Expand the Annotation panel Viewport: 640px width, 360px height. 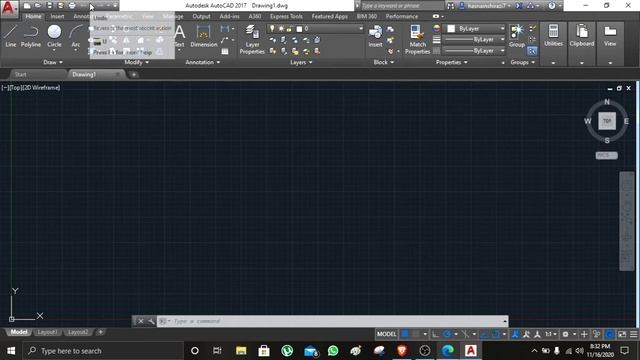[x=203, y=62]
